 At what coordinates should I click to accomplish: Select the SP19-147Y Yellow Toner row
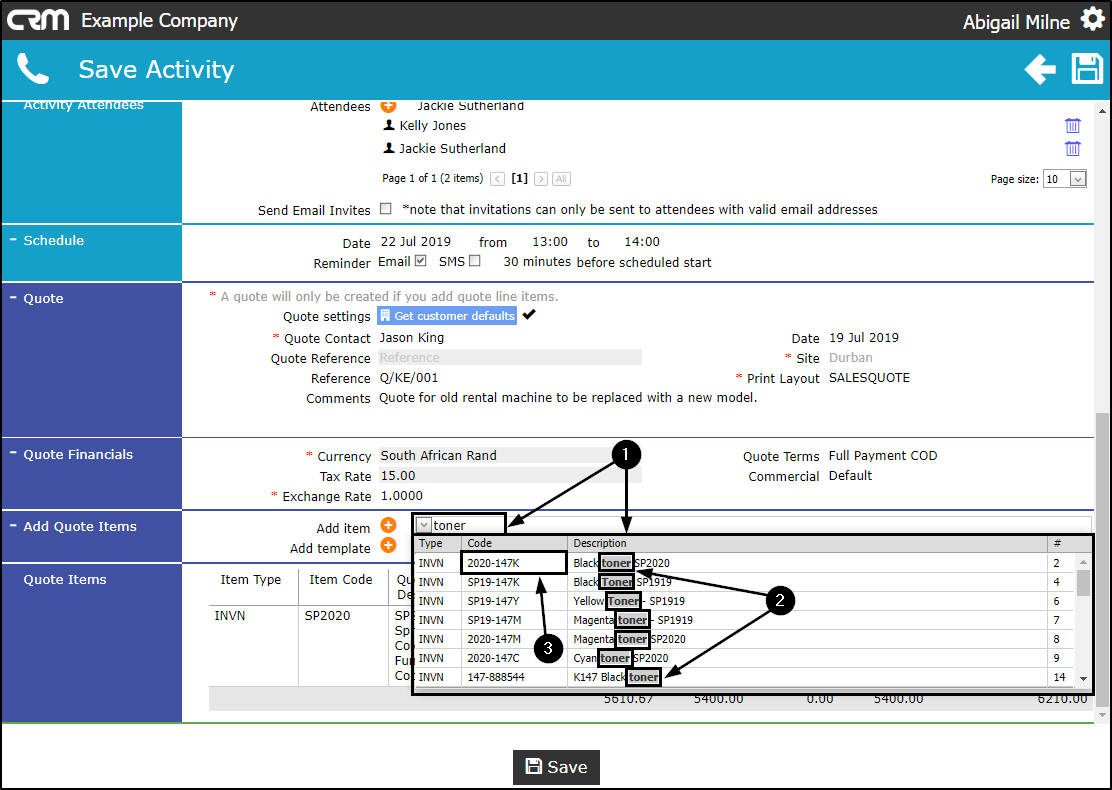743,601
